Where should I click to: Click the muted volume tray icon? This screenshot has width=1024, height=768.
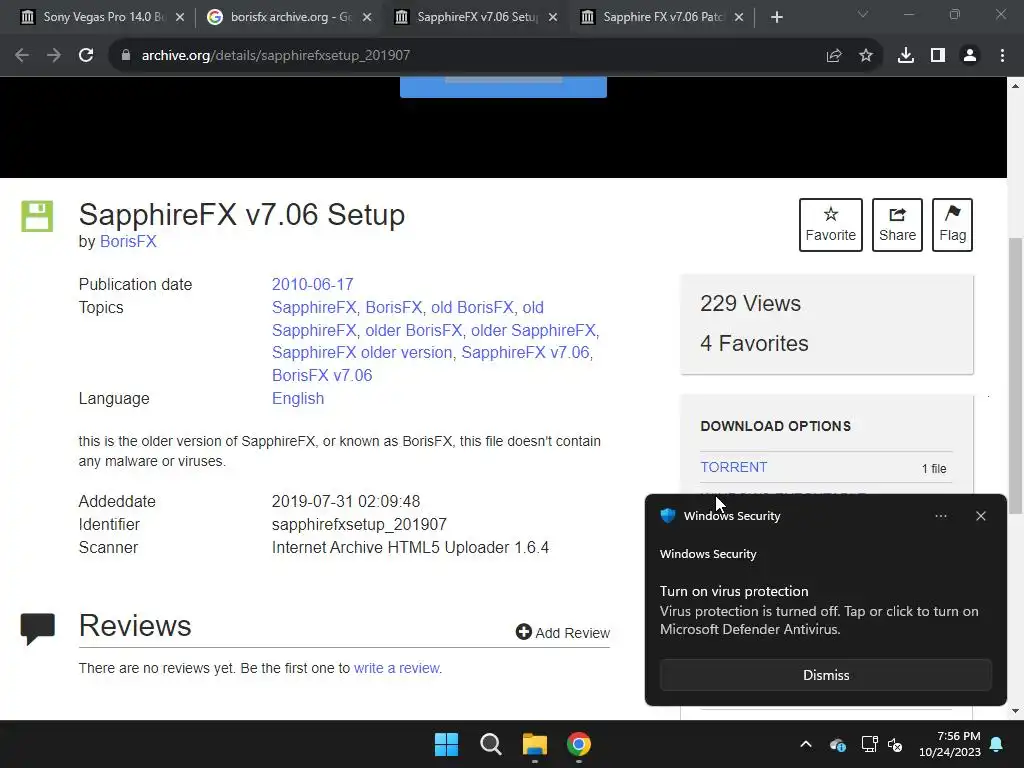[x=895, y=744]
